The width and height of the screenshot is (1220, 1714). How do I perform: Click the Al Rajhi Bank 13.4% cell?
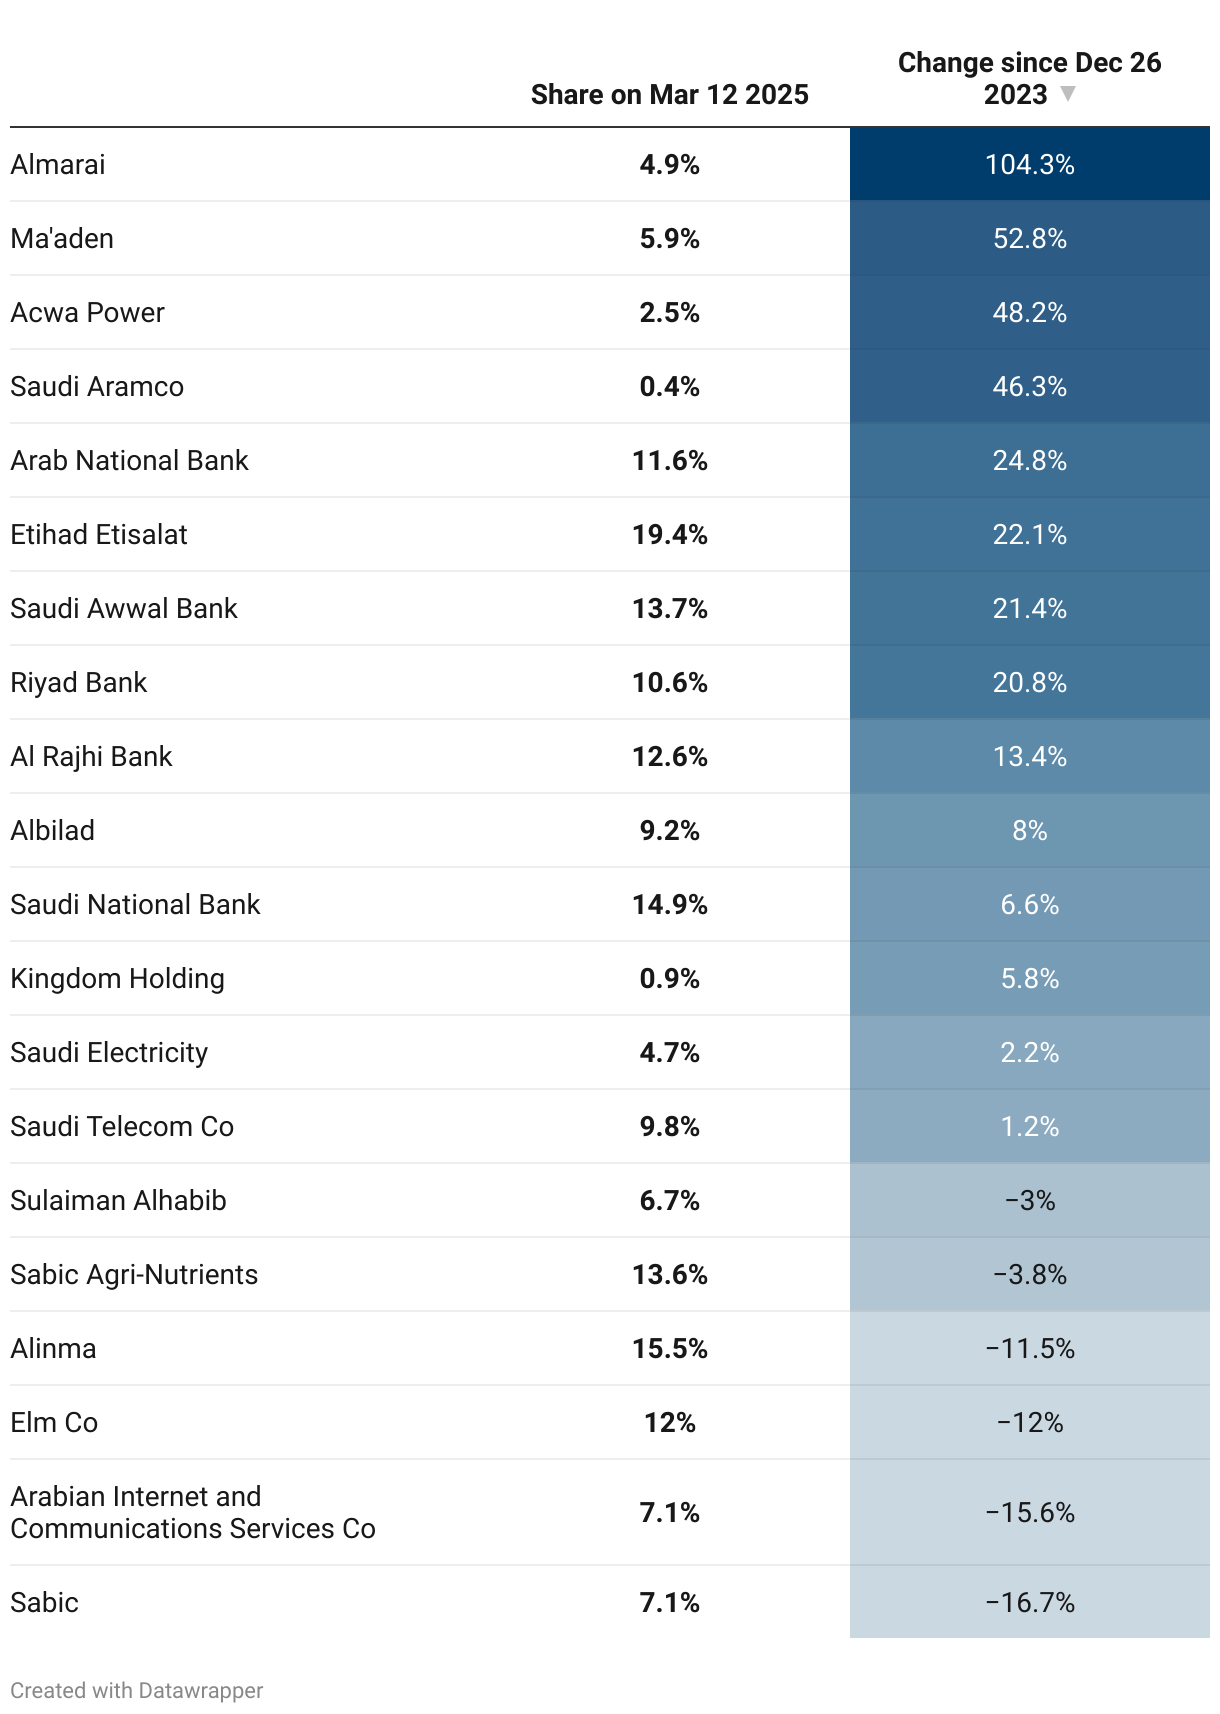(1029, 756)
